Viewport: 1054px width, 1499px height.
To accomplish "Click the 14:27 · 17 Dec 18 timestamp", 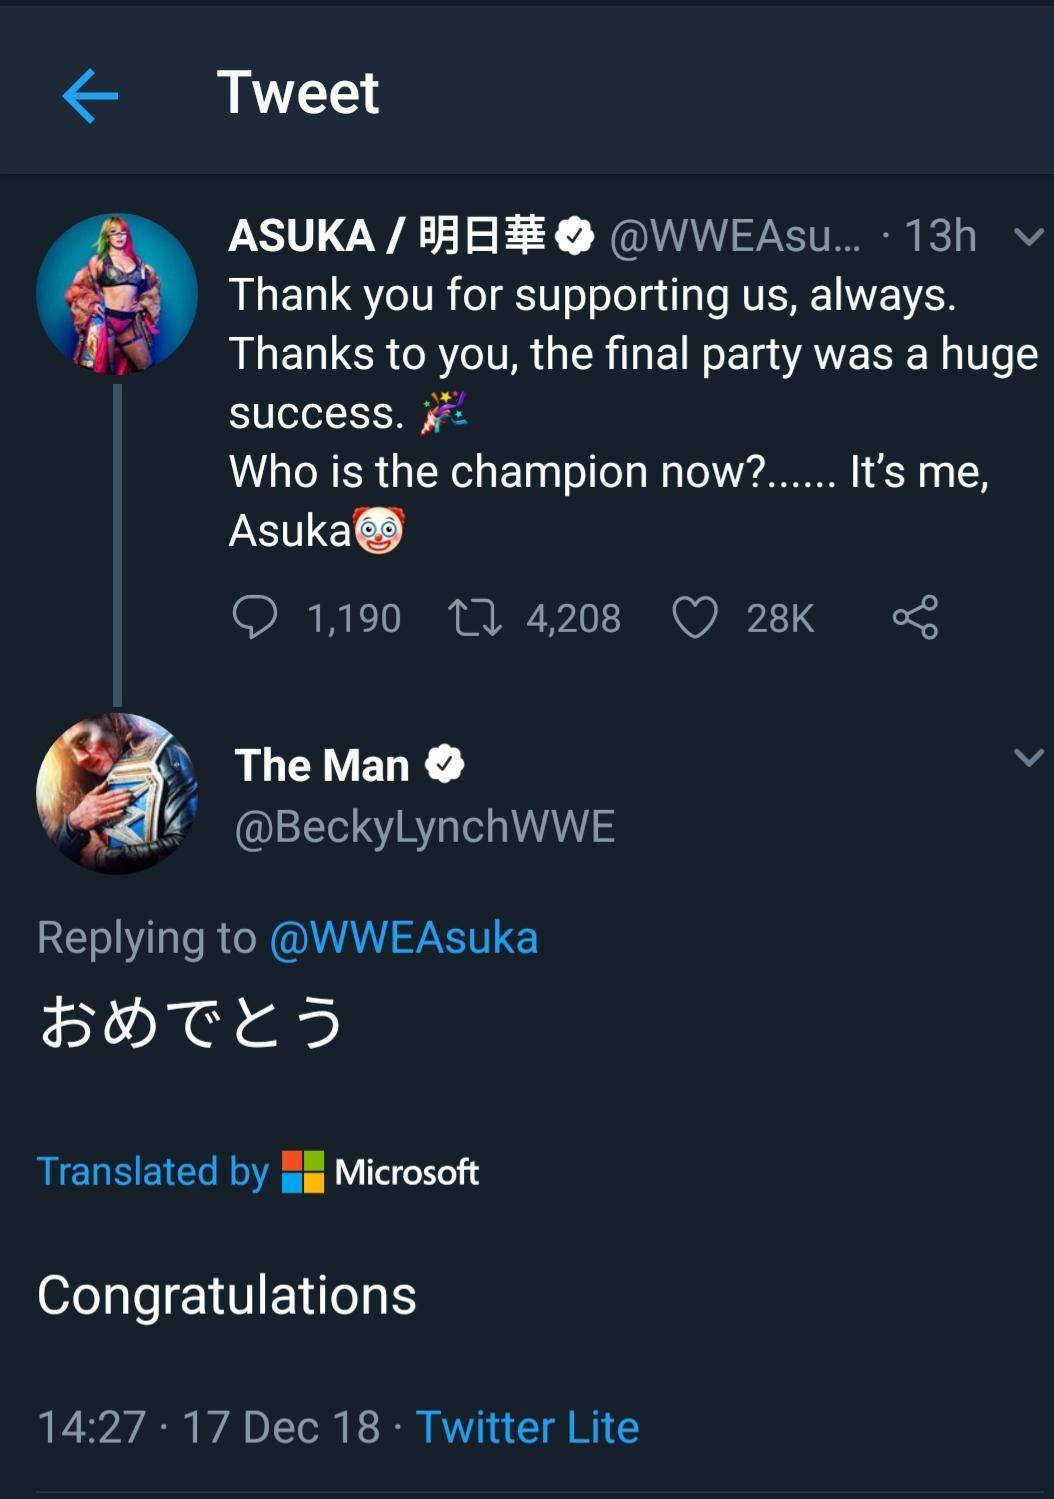I will coord(209,1427).
